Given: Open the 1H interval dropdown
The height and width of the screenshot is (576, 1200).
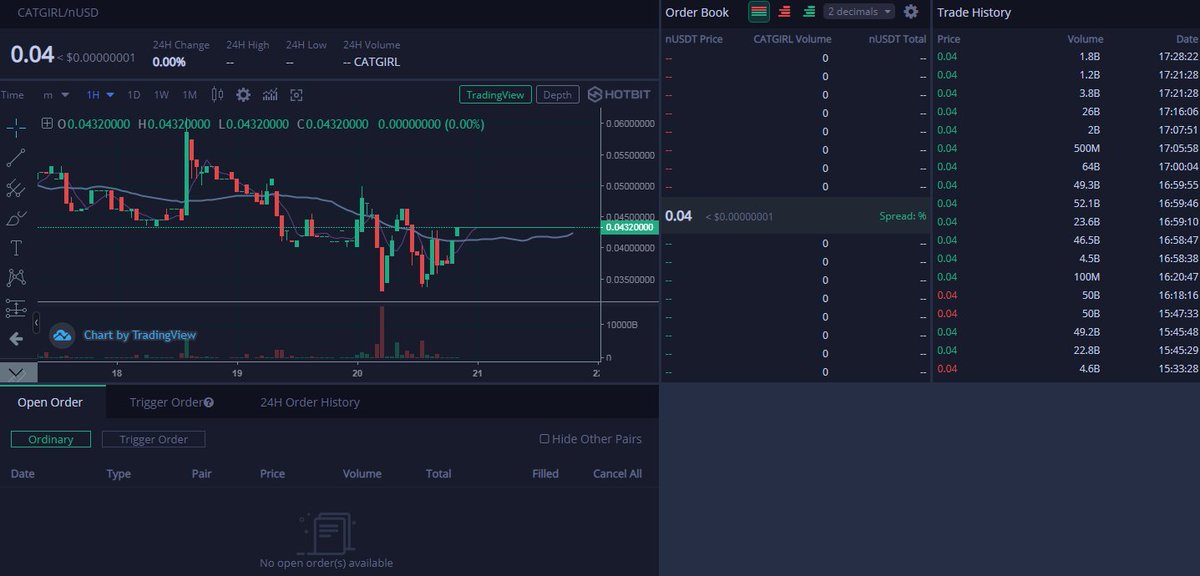Looking at the screenshot, I should click(x=100, y=95).
